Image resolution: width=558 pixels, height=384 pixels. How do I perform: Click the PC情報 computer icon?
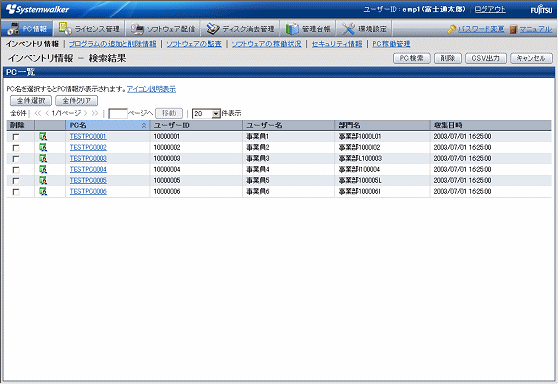(13, 28)
